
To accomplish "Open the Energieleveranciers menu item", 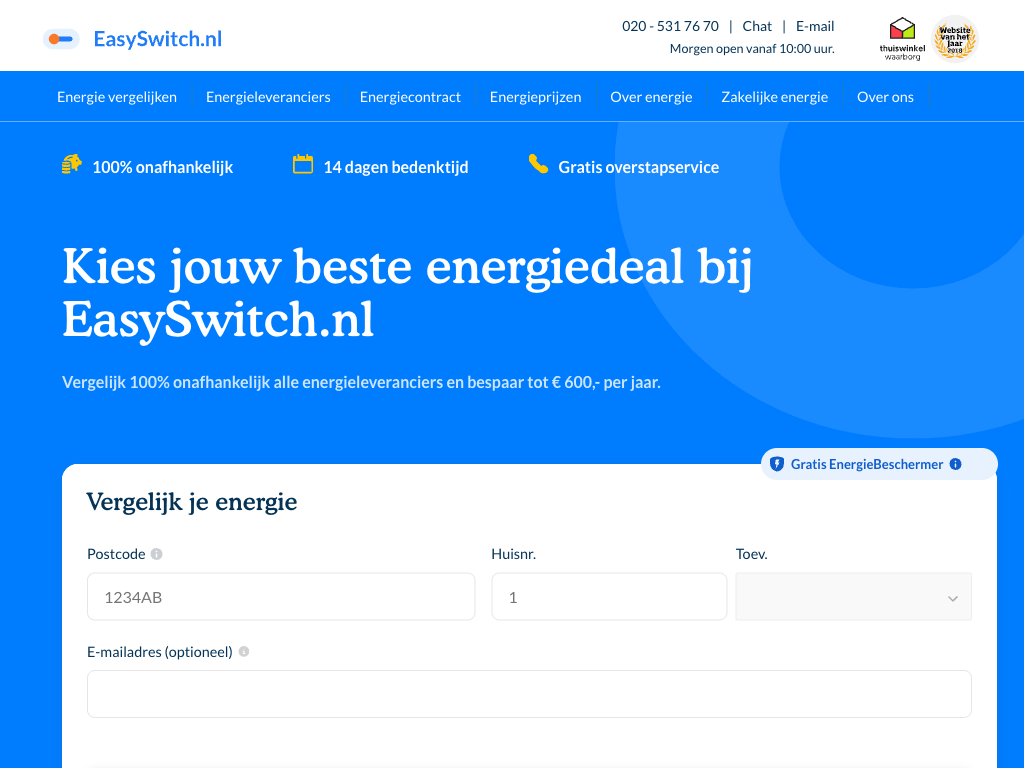I will coord(268,97).
